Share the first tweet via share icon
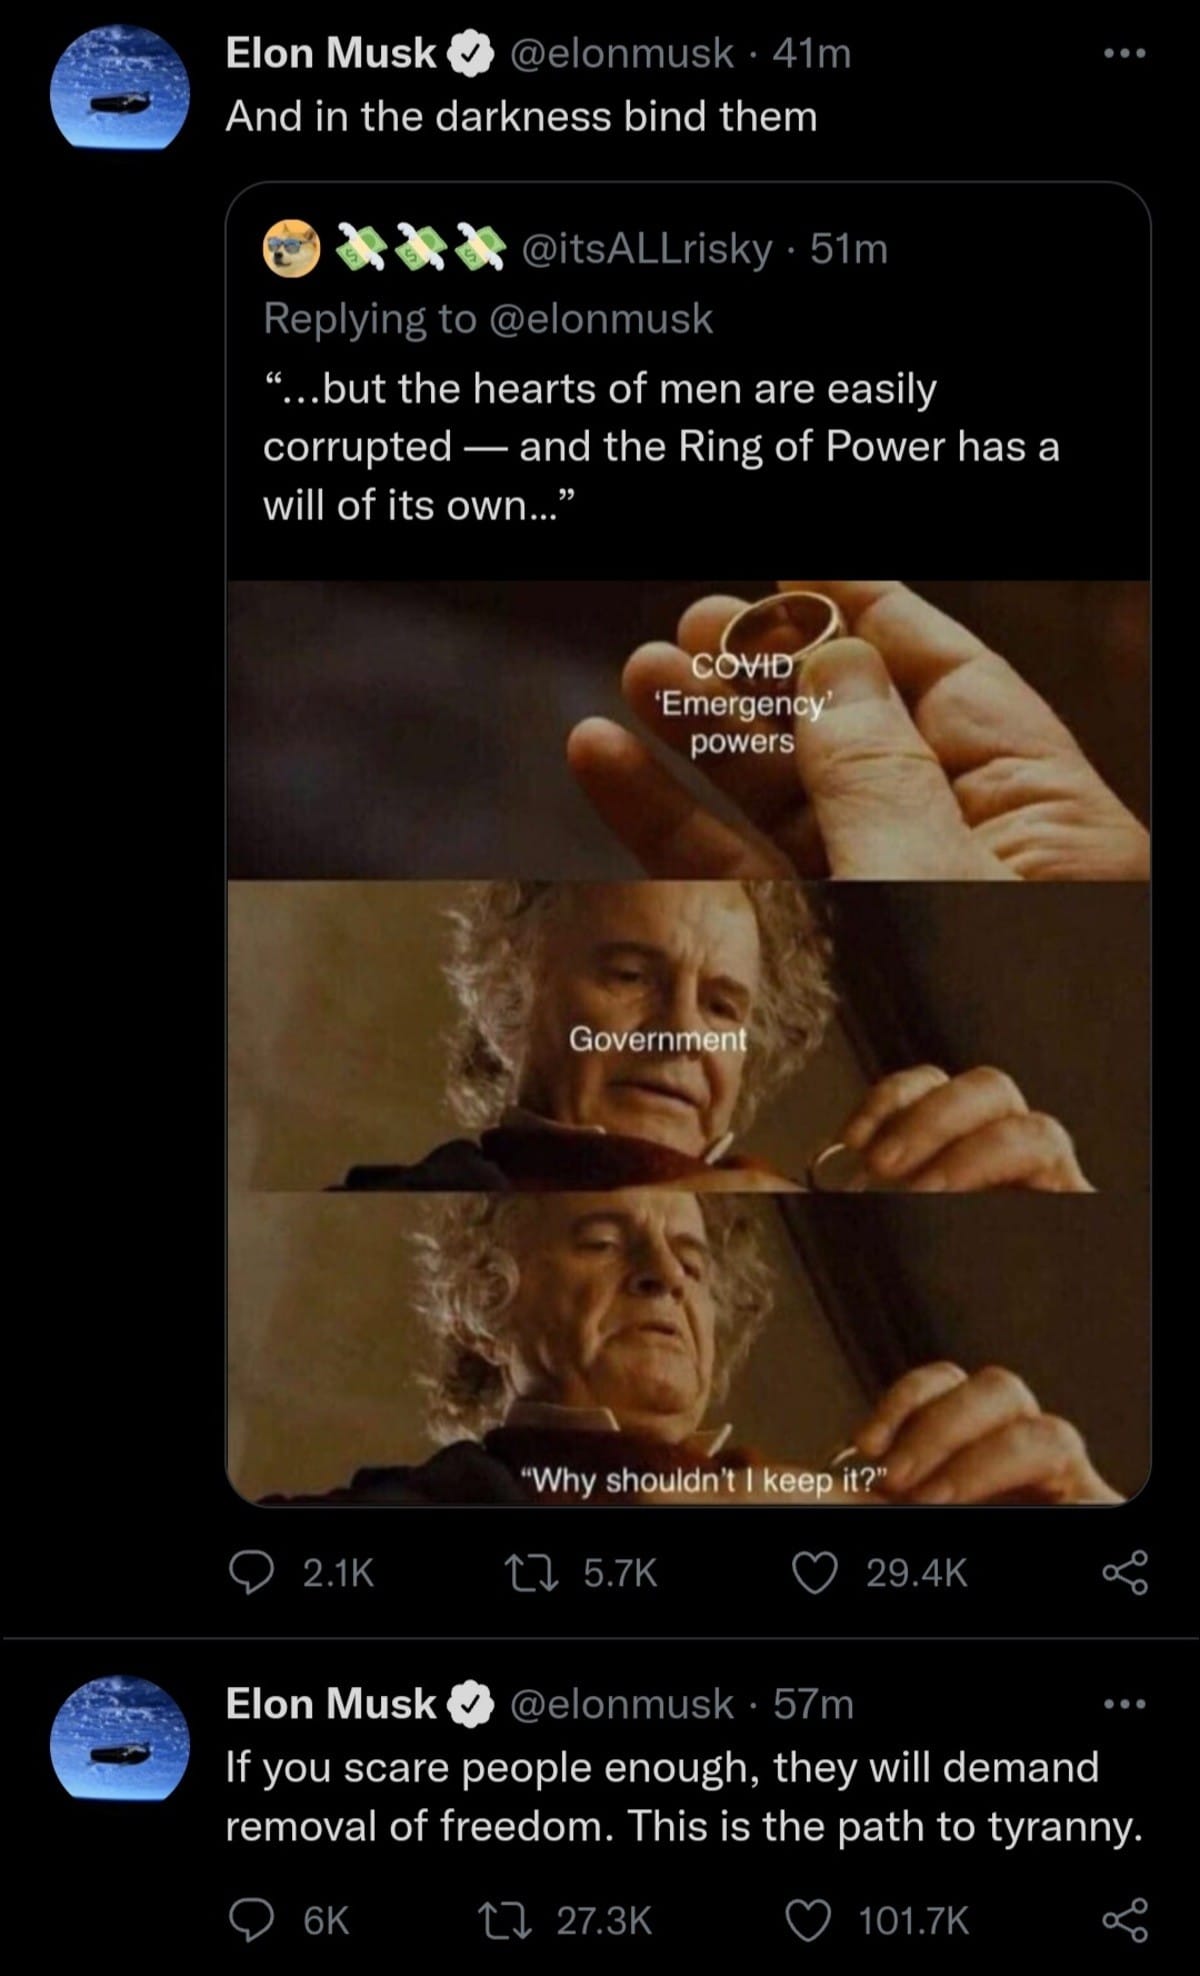The image size is (1200, 1976). (1126, 1574)
